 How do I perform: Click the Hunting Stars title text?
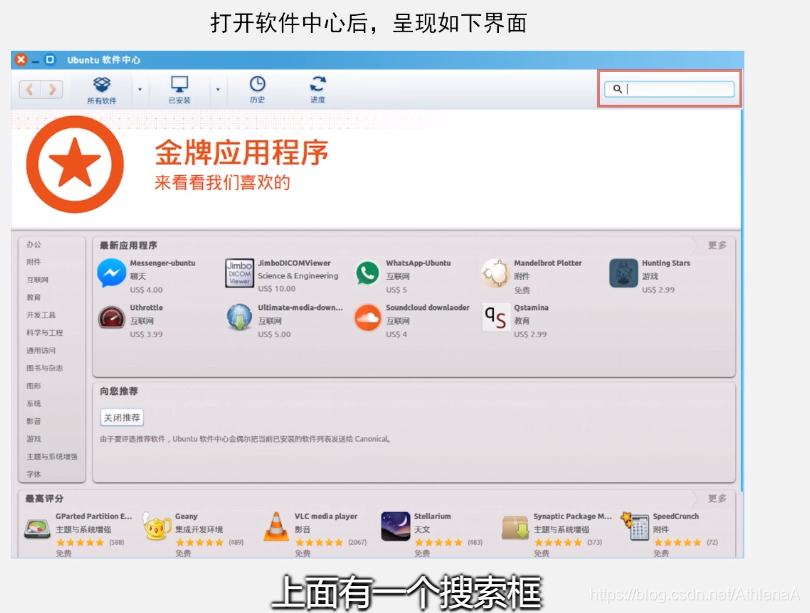(x=666, y=263)
